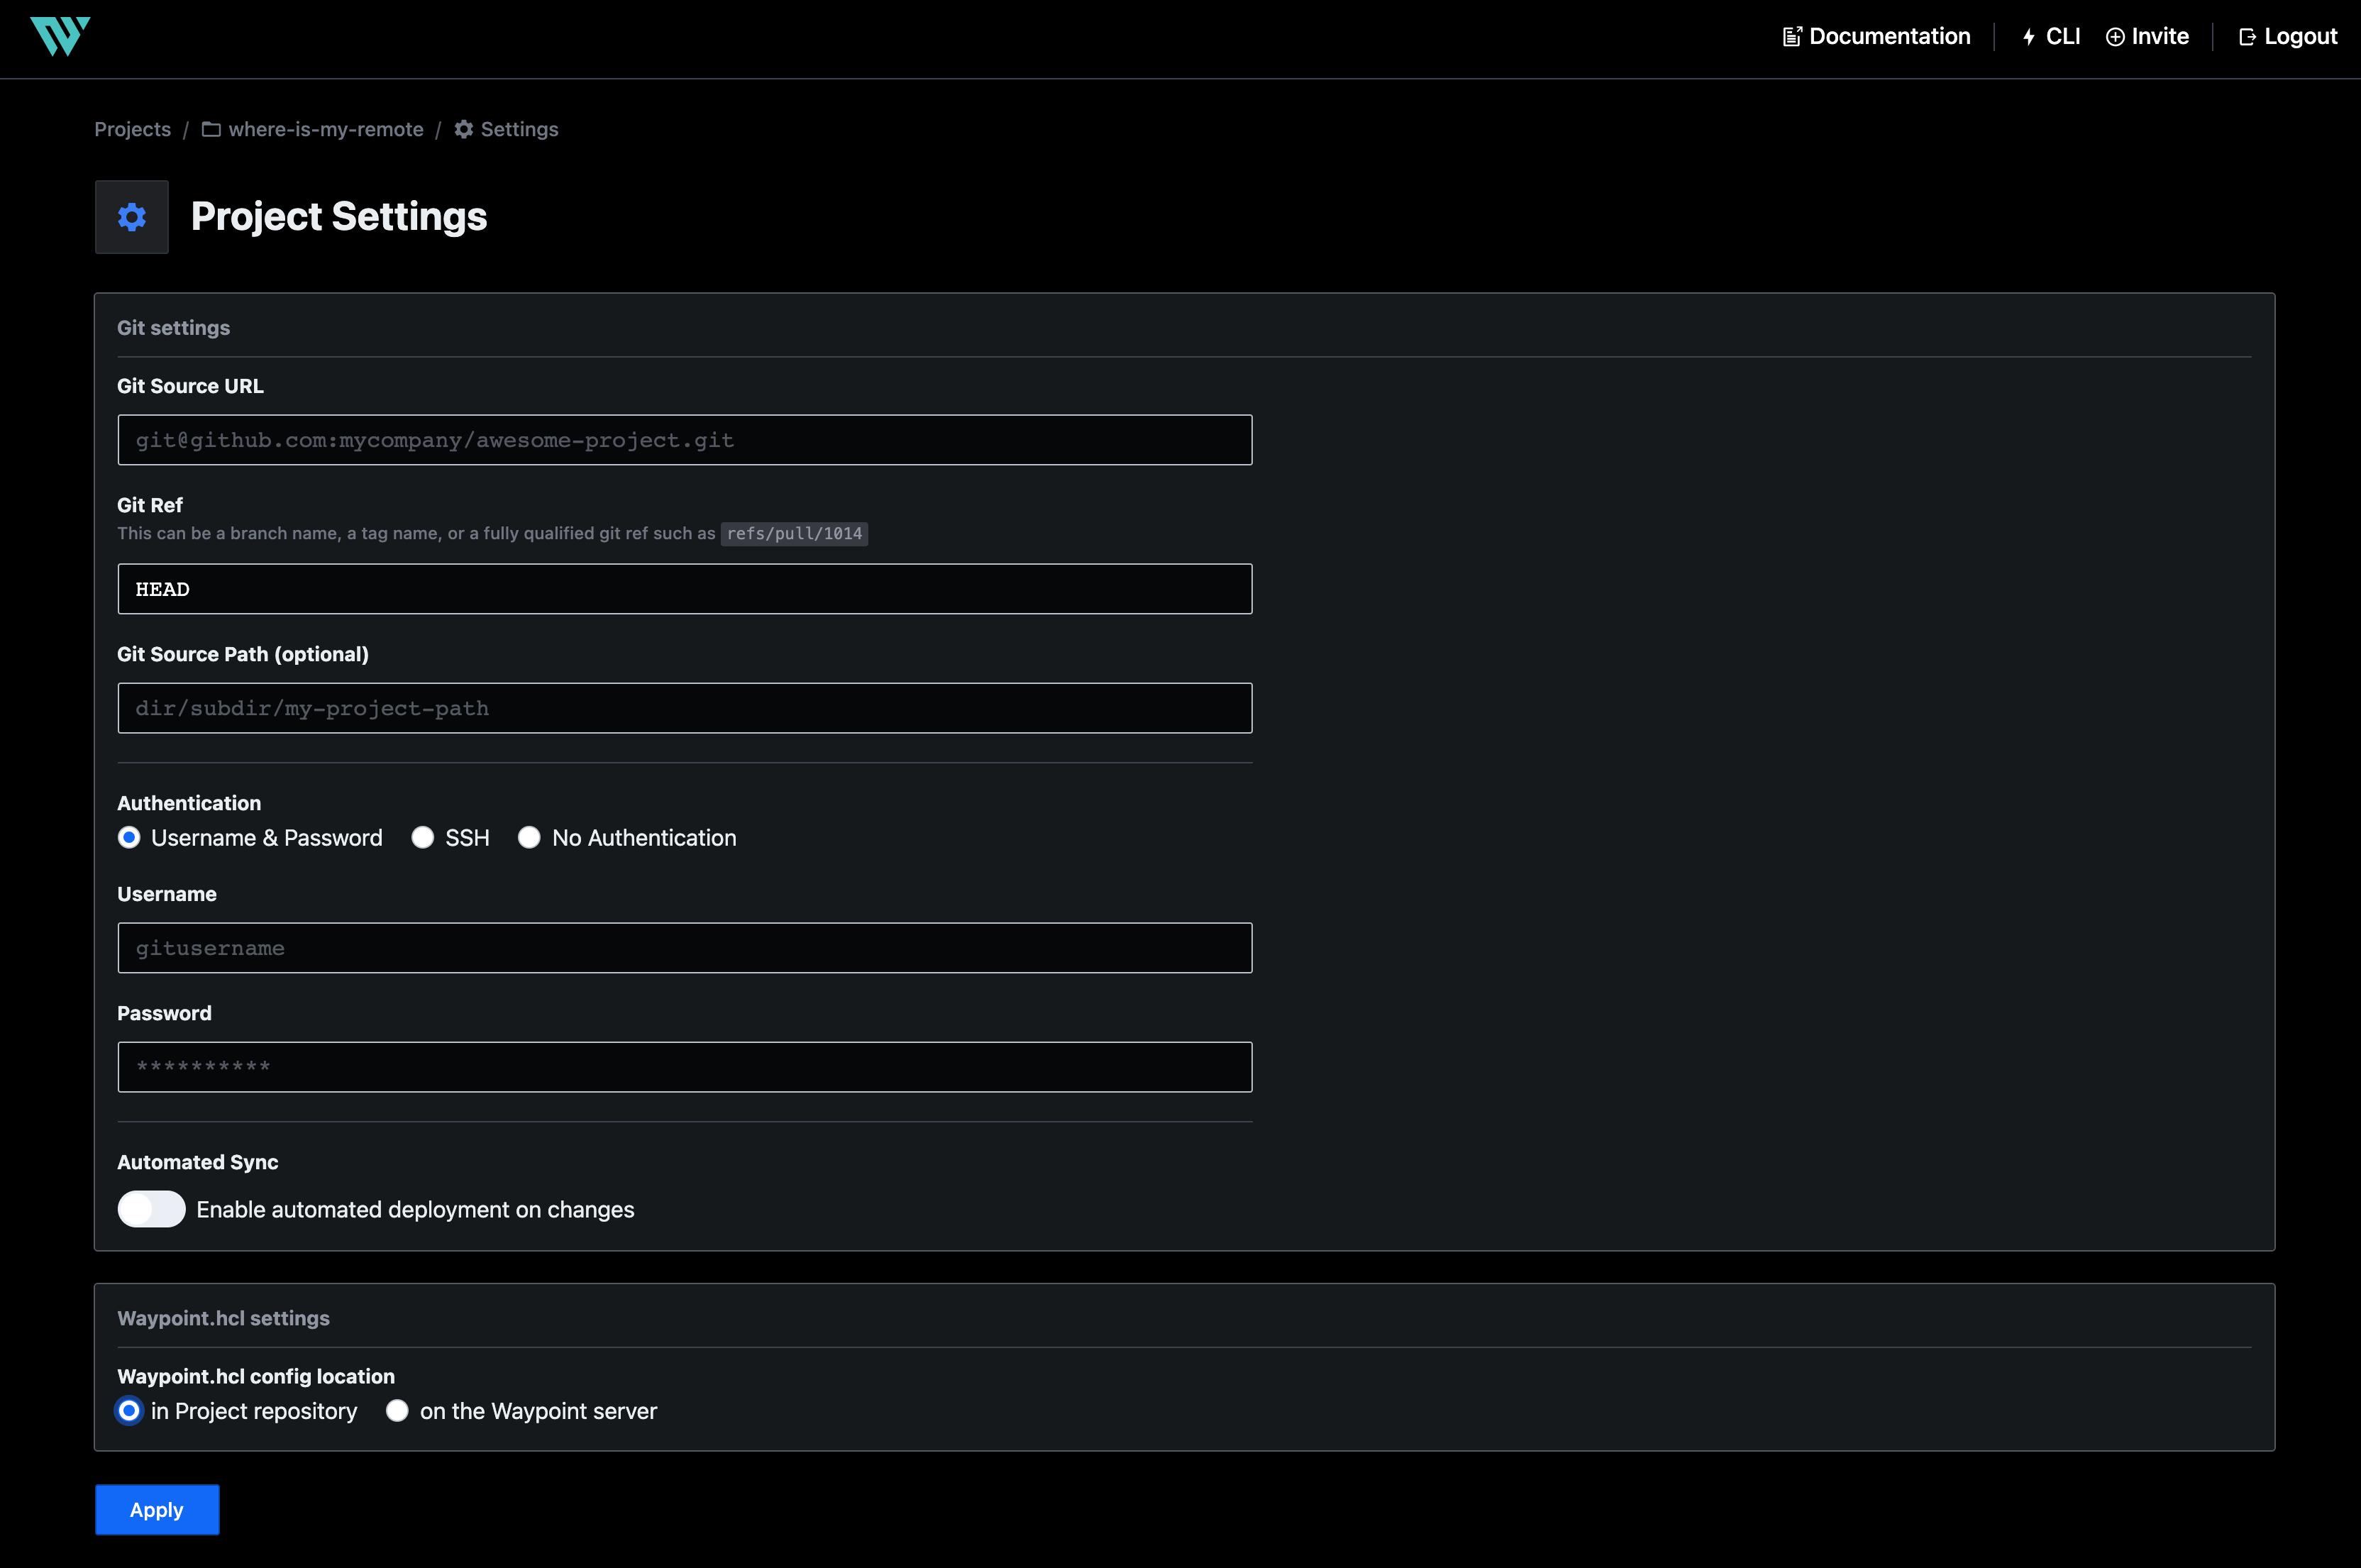
Task: Enable automated deployment on changes
Action: click(151, 1209)
